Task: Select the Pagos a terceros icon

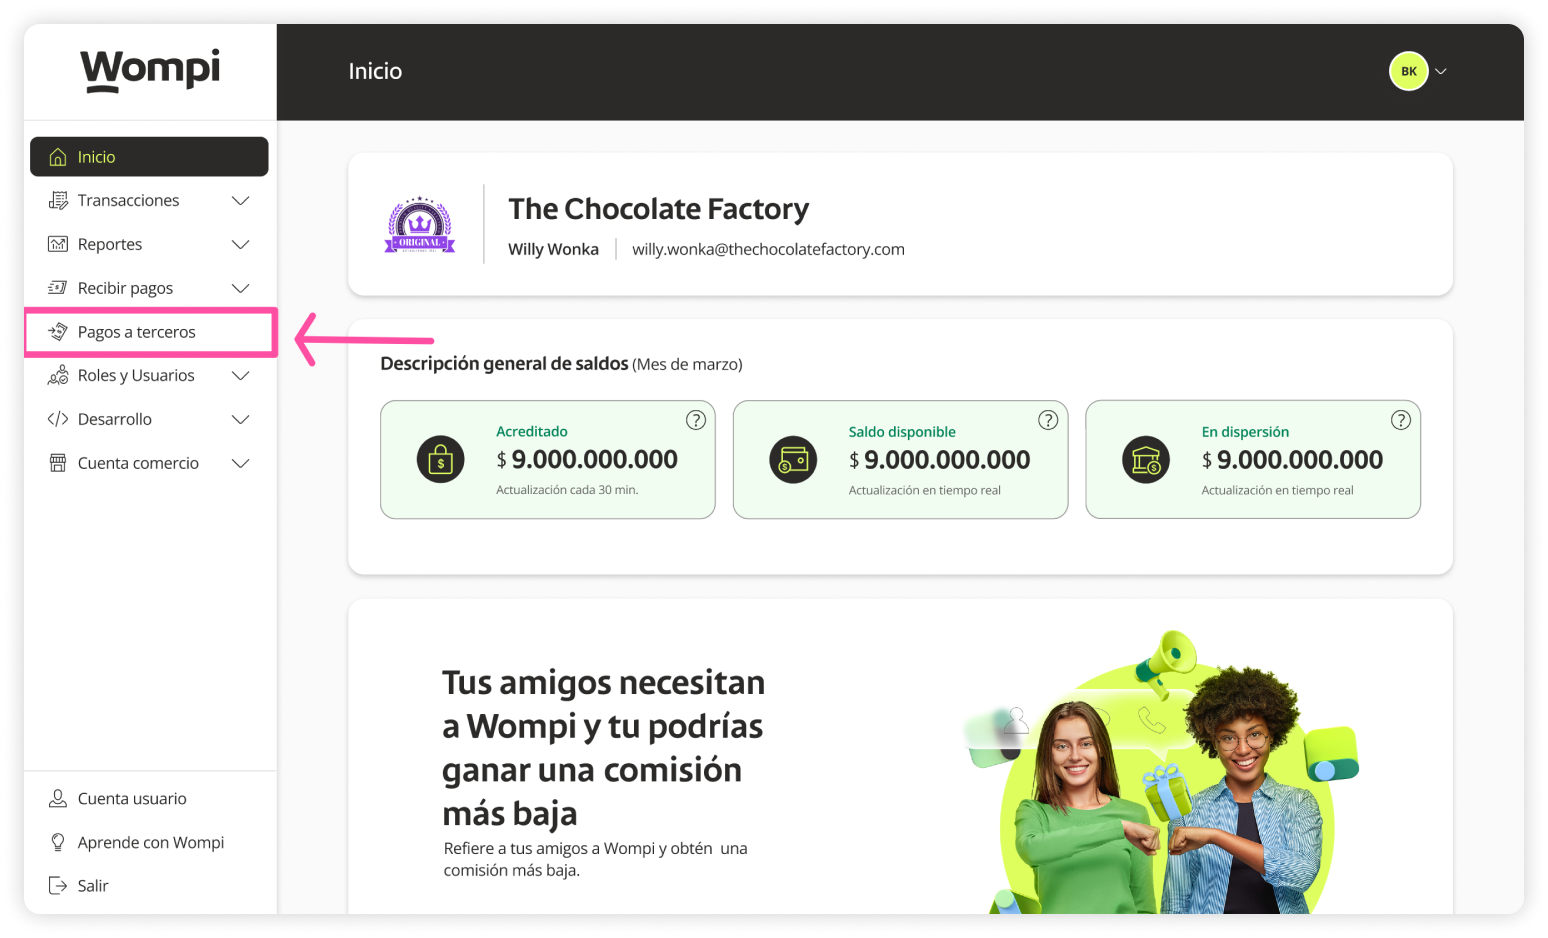Action: 59,331
